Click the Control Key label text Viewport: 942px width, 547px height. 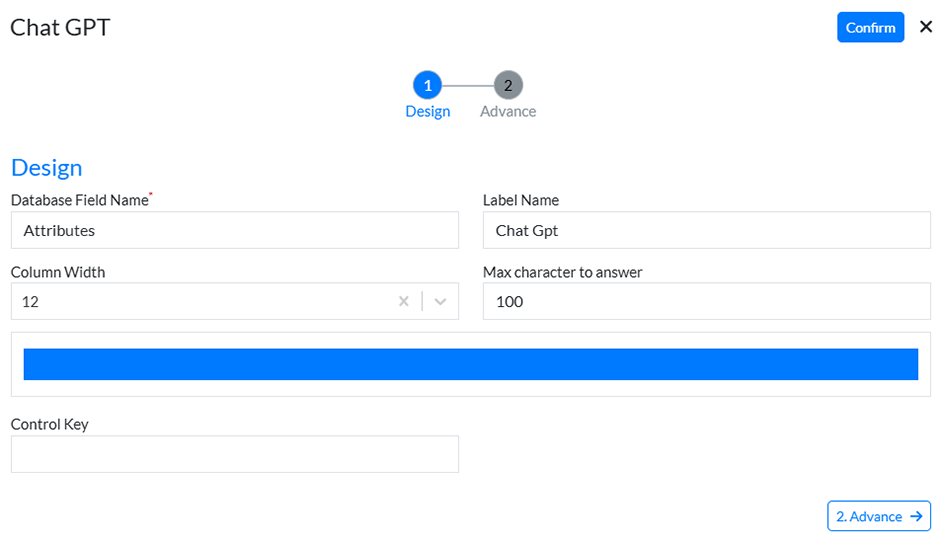click(x=50, y=424)
